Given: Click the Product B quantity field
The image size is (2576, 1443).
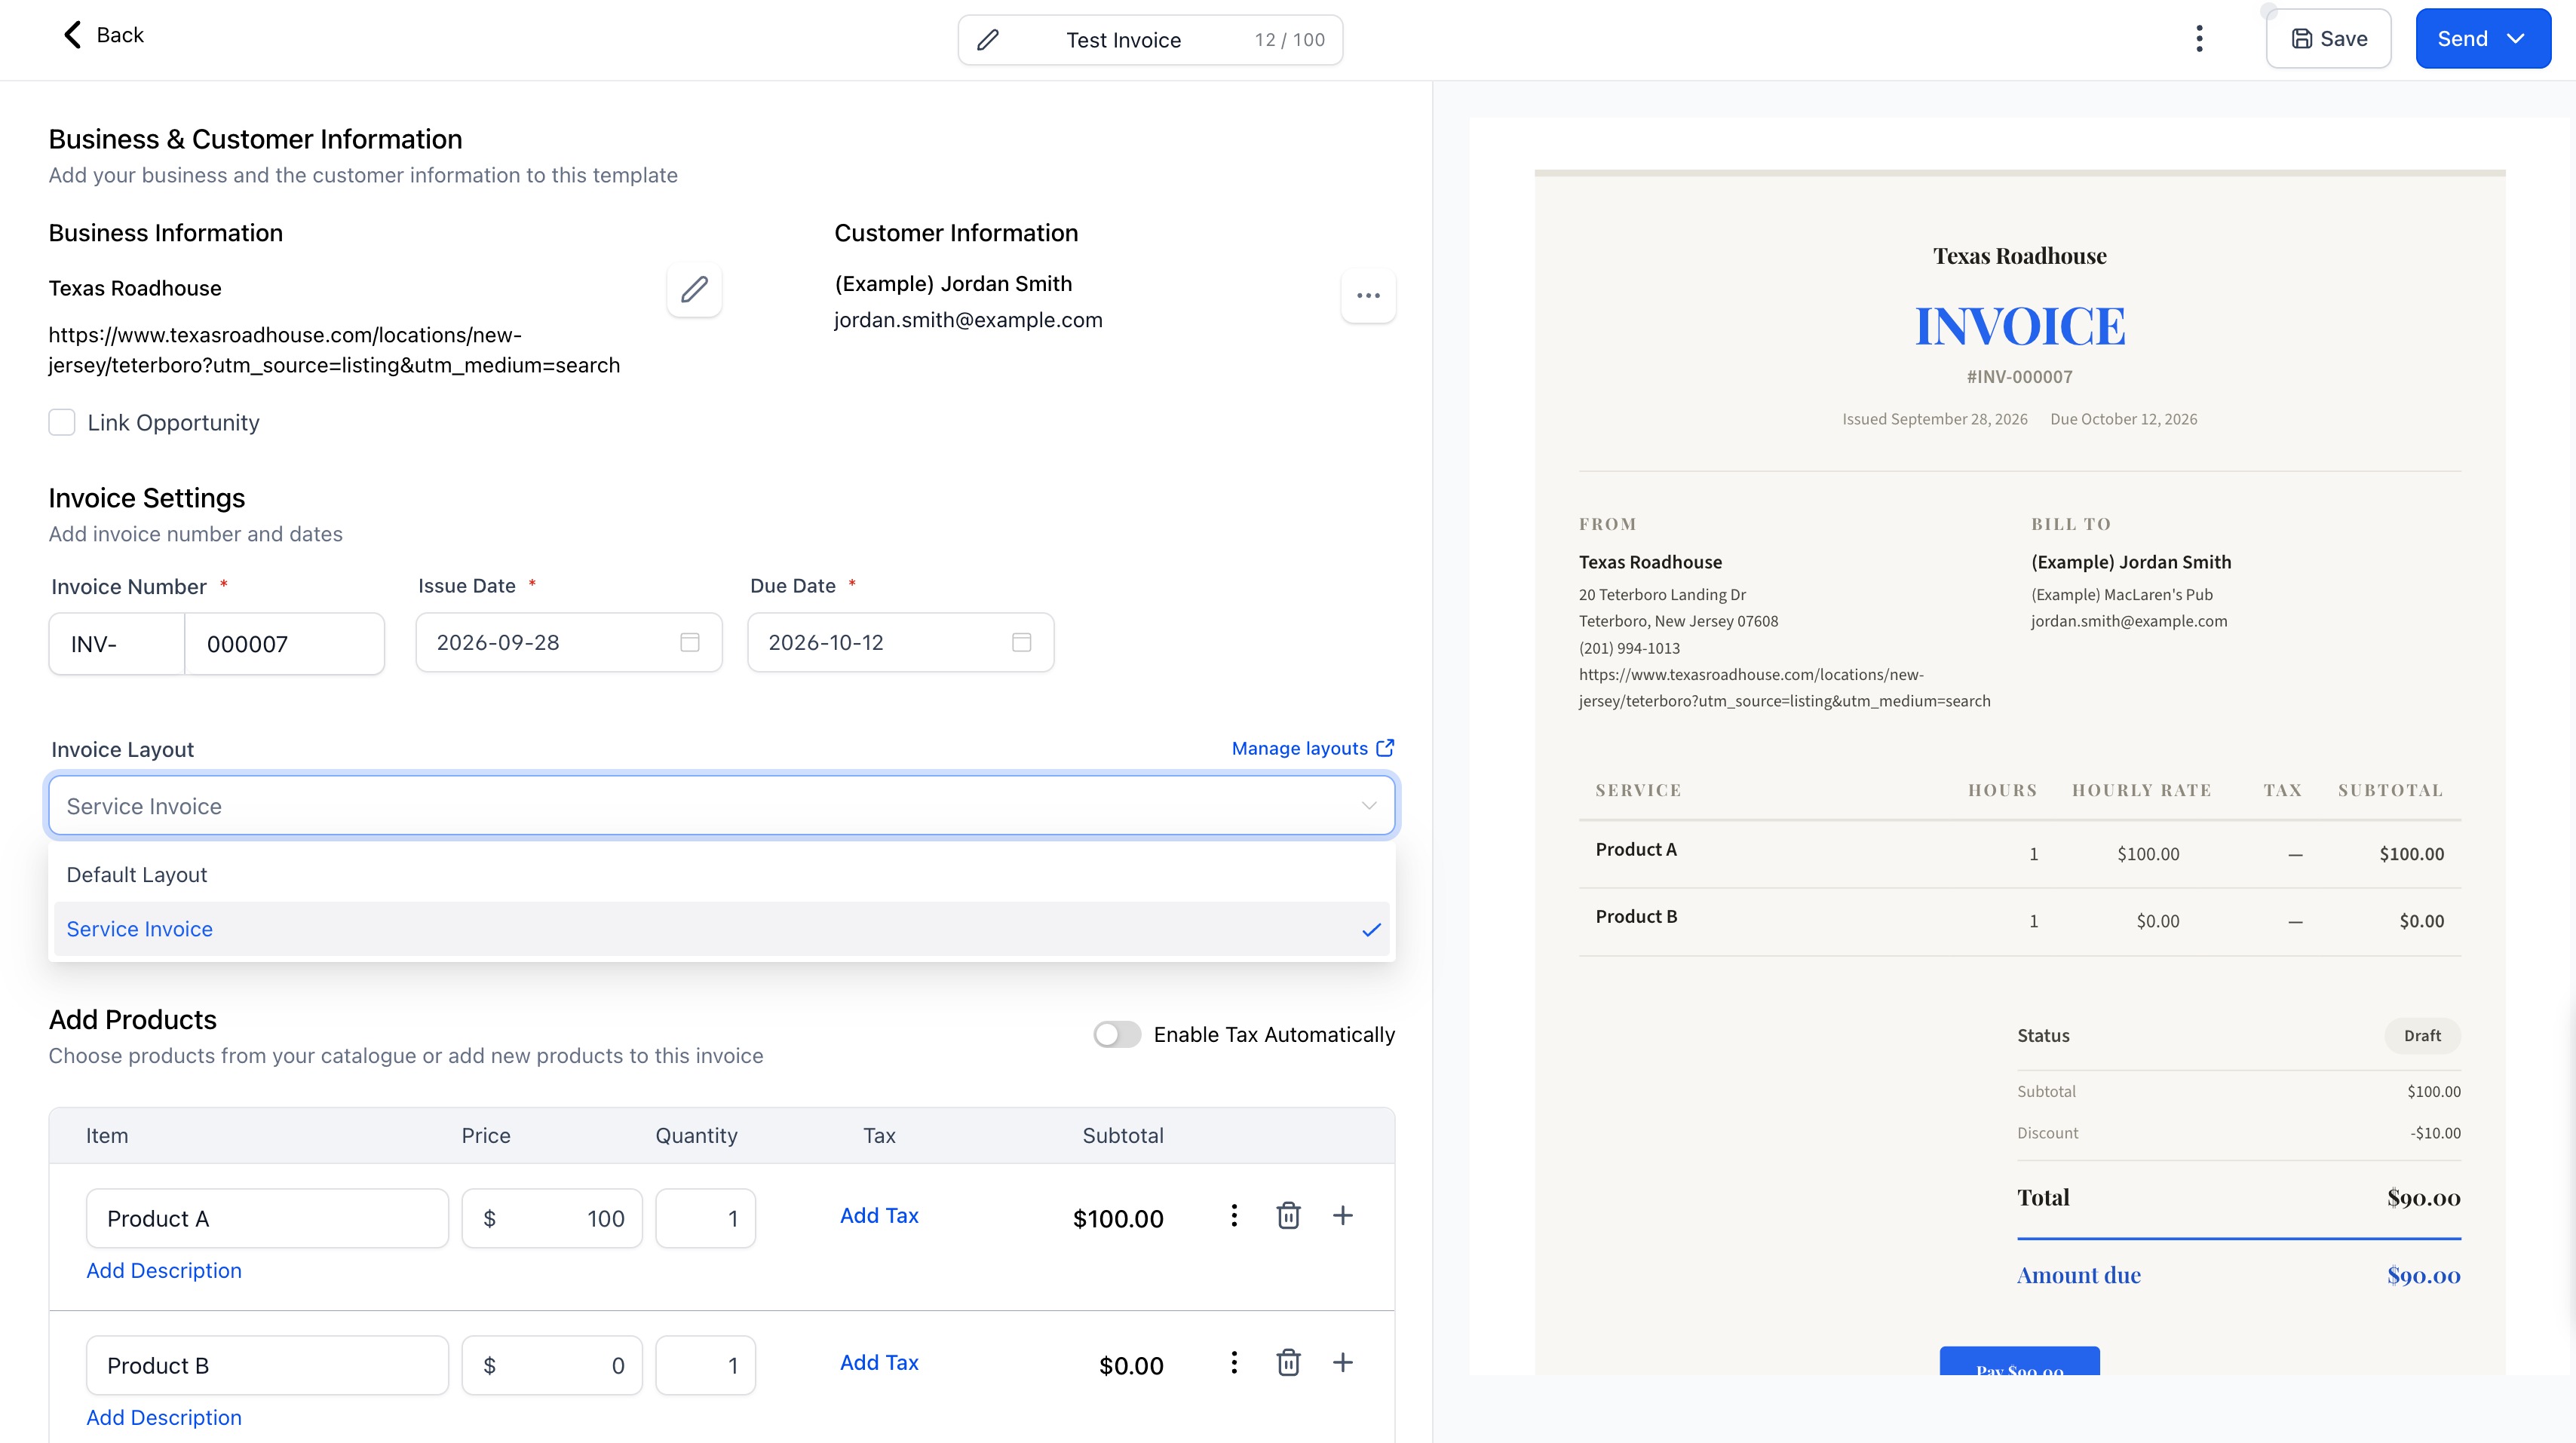Looking at the screenshot, I should [705, 1365].
